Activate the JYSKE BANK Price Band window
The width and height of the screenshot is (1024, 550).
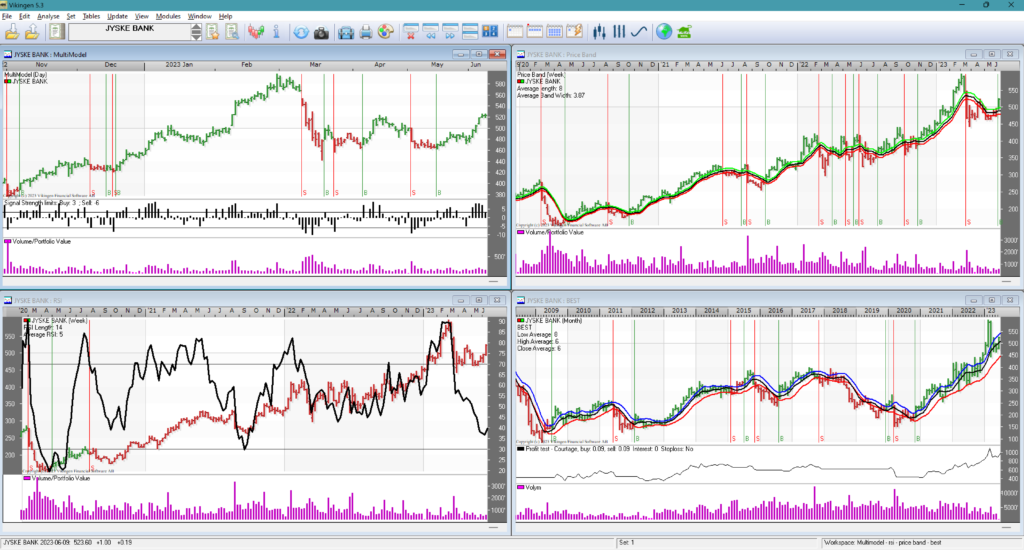pos(562,54)
